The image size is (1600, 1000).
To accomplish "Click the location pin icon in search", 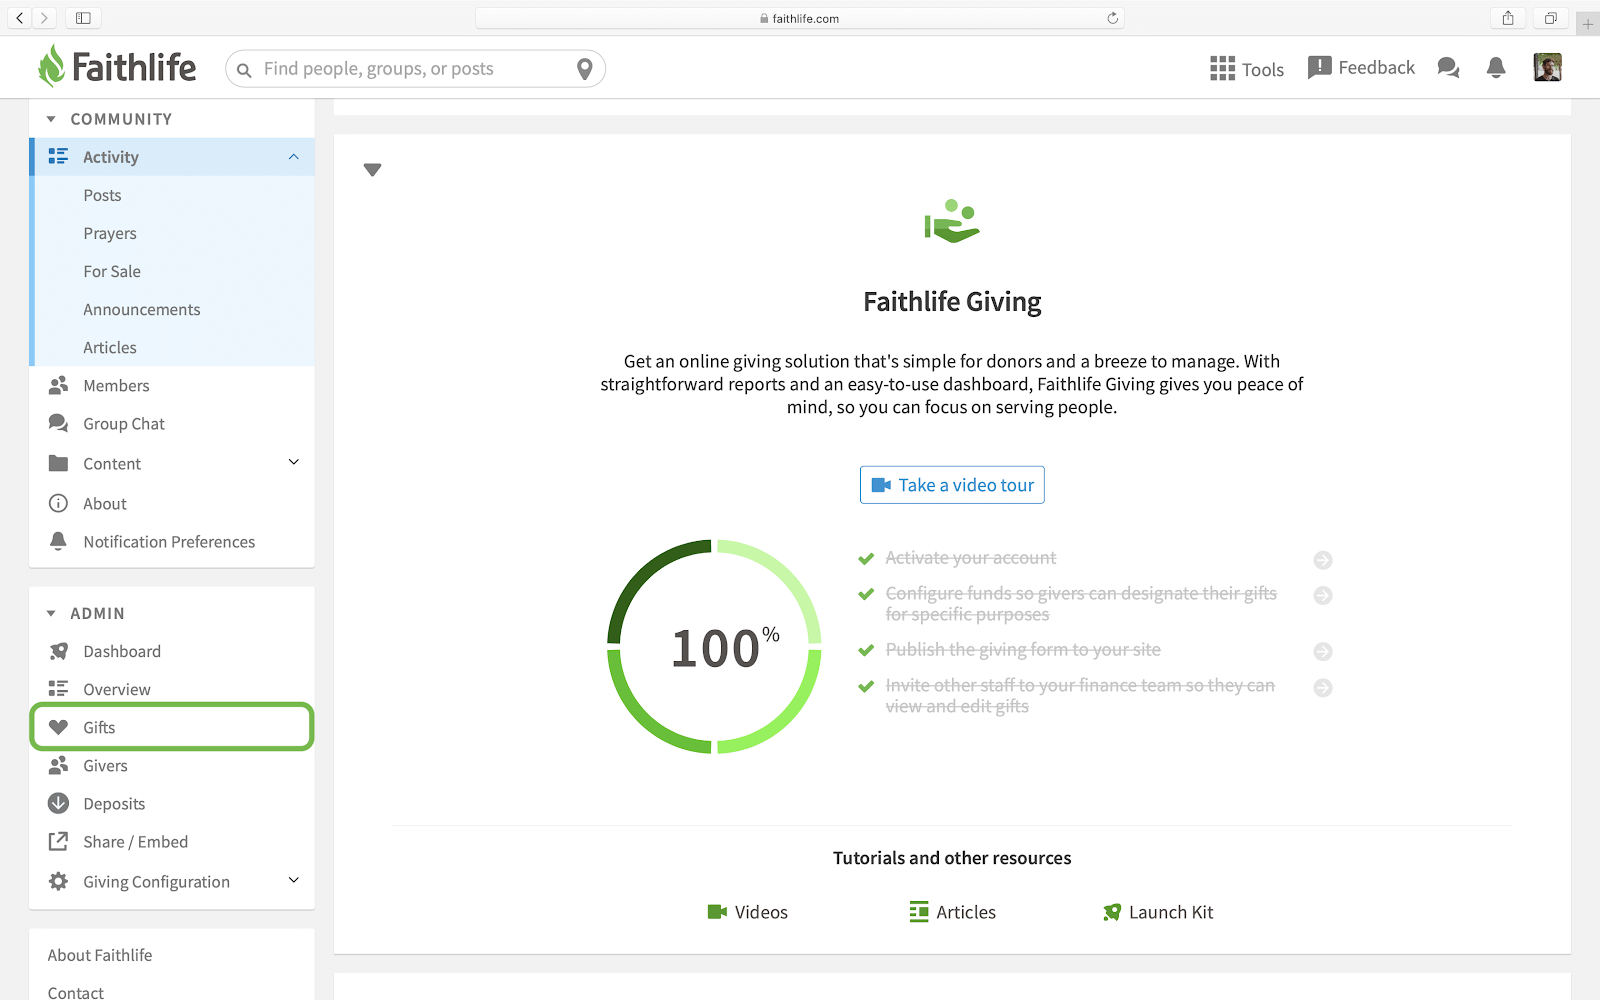I will (585, 69).
